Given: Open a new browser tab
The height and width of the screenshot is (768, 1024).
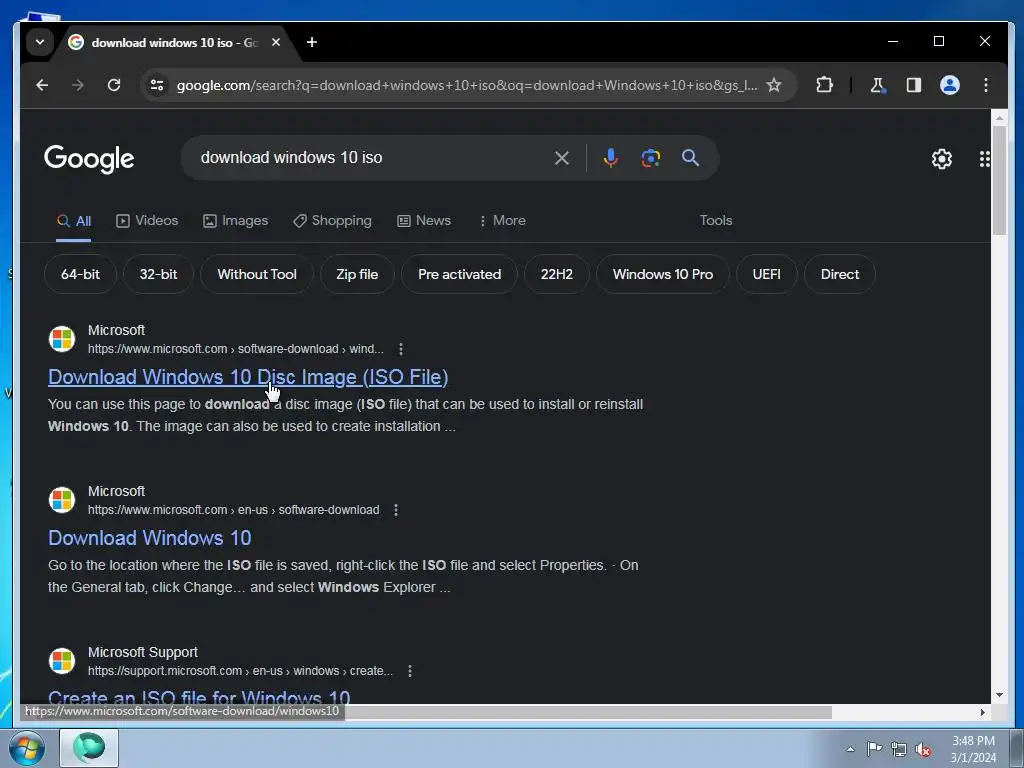Looking at the screenshot, I should (312, 42).
